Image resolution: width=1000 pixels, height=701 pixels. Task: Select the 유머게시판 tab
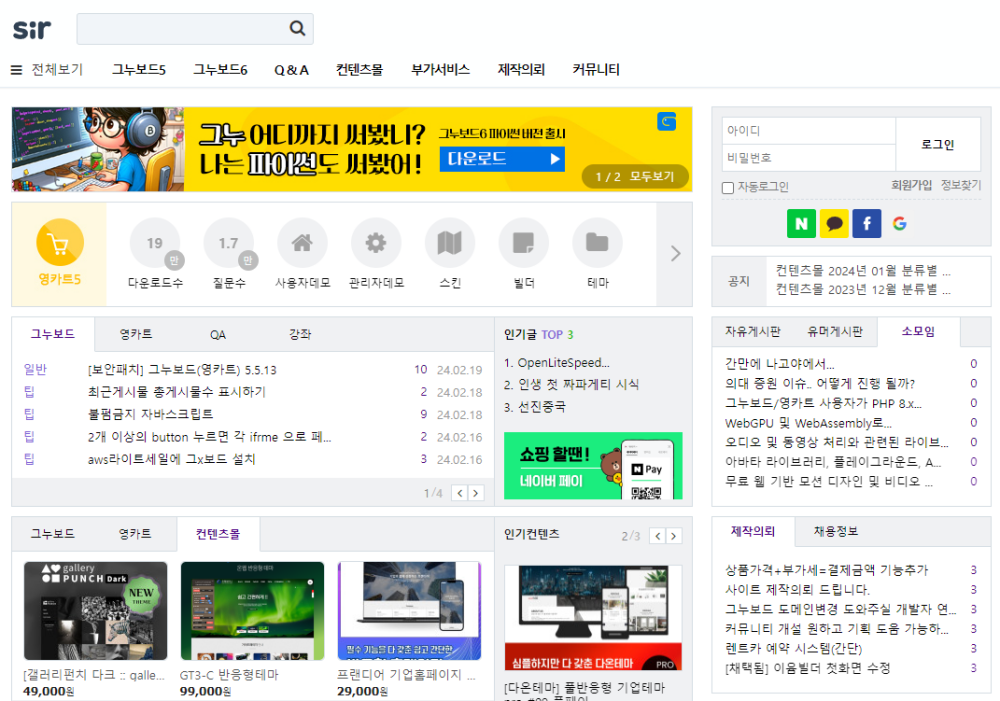click(835, 332)
